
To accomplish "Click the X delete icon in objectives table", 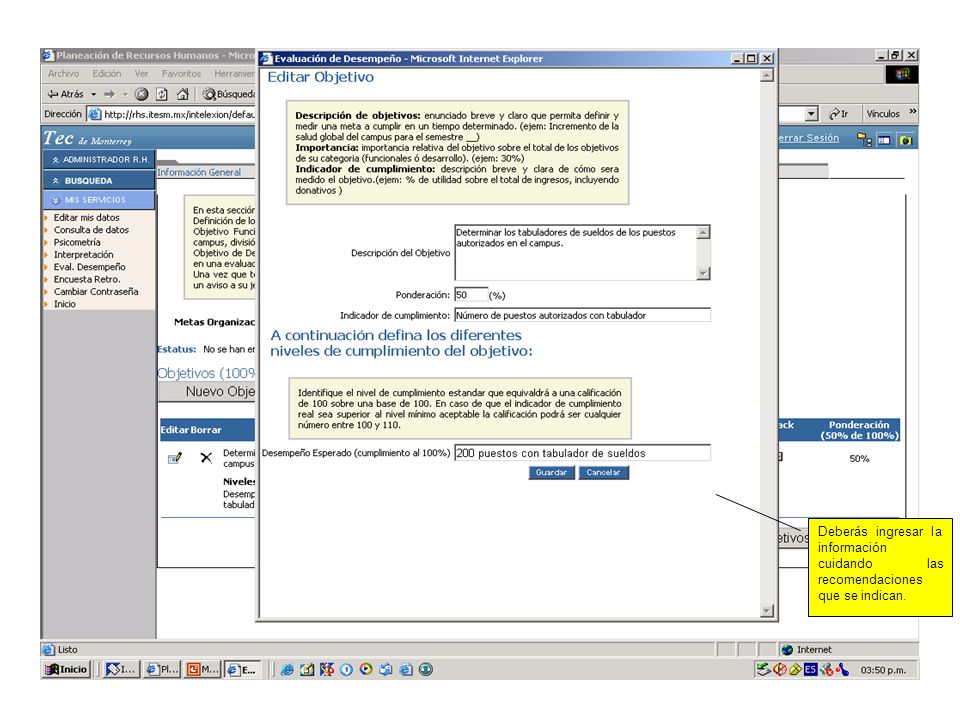I will point(206,457).
